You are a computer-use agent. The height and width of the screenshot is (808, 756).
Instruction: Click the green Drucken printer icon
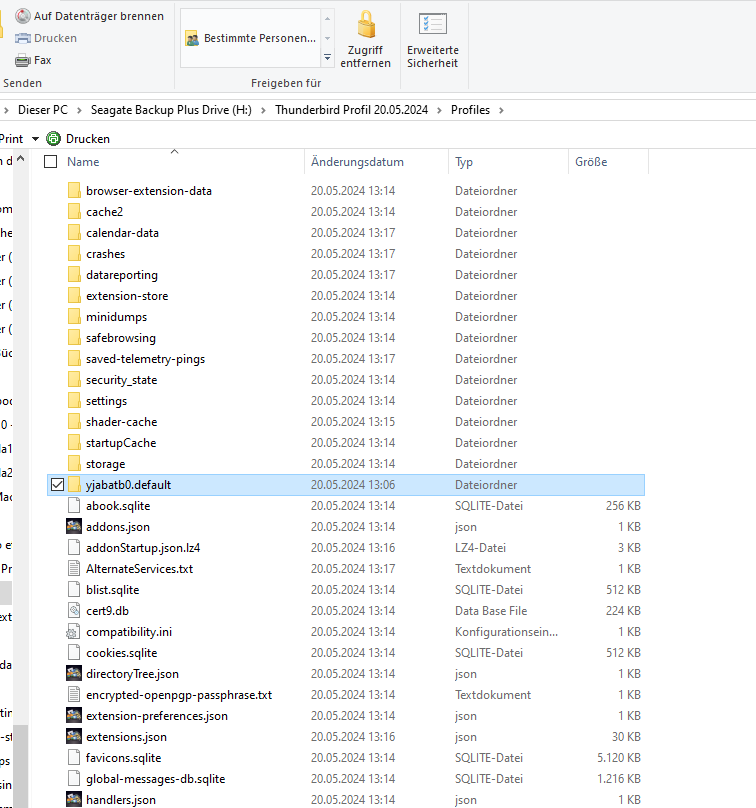click(x=53, y=139)
